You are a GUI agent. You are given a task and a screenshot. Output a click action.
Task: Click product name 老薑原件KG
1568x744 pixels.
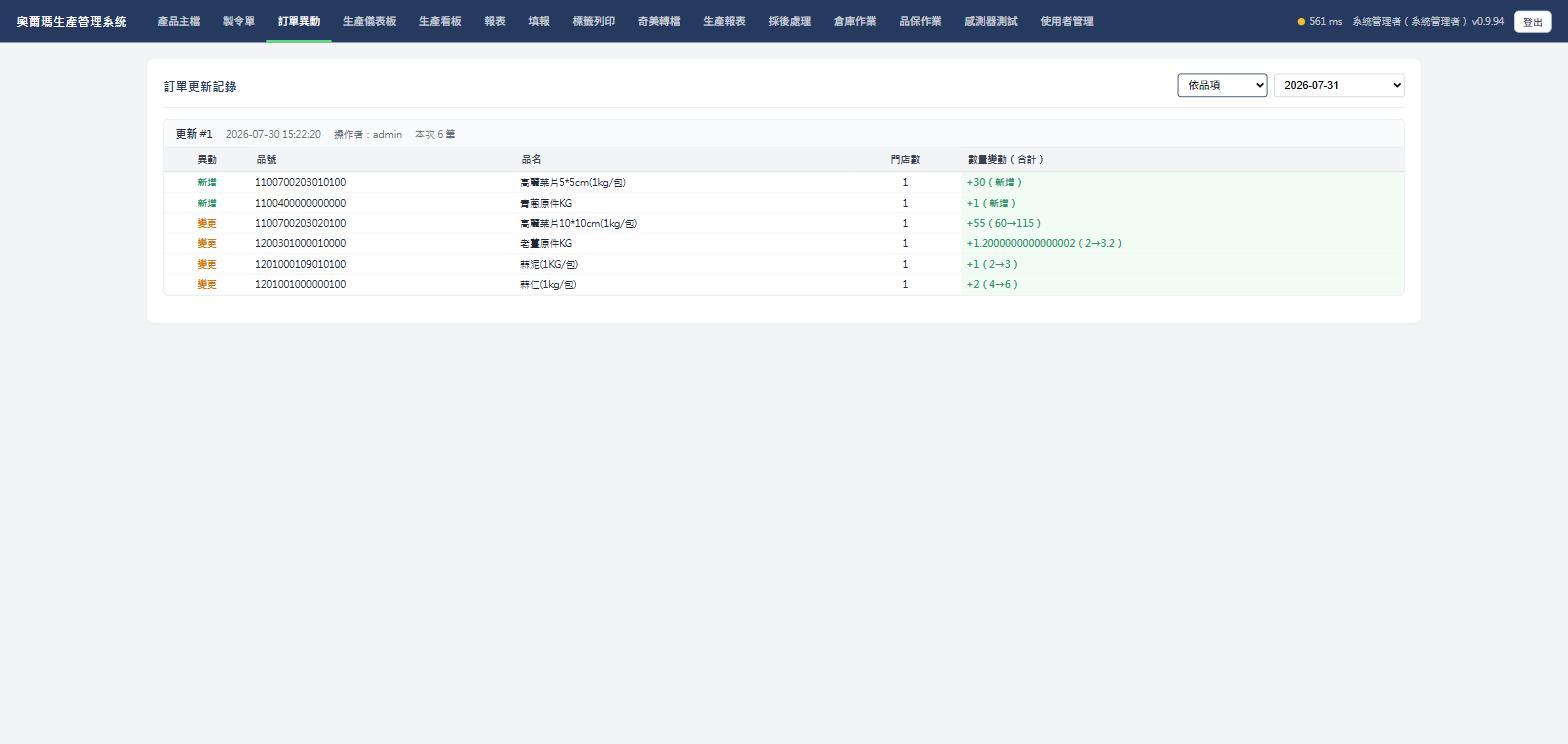coord(546,244)
